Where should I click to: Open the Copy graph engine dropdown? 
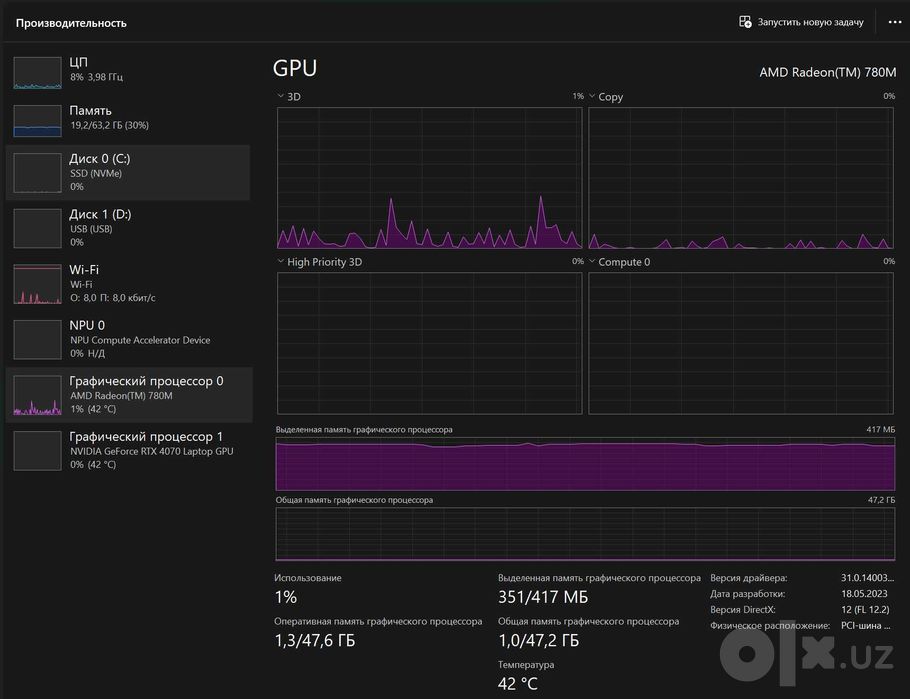pos(592,96)
